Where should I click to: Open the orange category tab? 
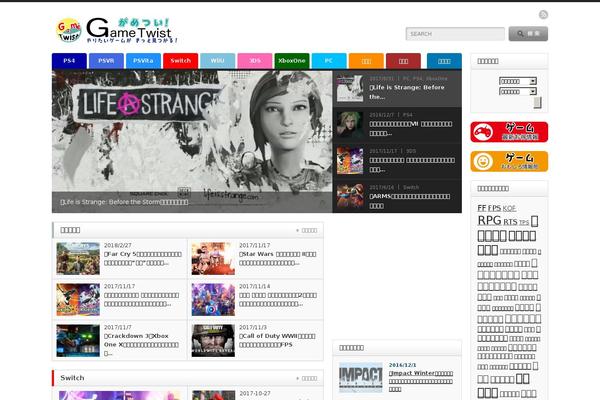tap(366, 61)
